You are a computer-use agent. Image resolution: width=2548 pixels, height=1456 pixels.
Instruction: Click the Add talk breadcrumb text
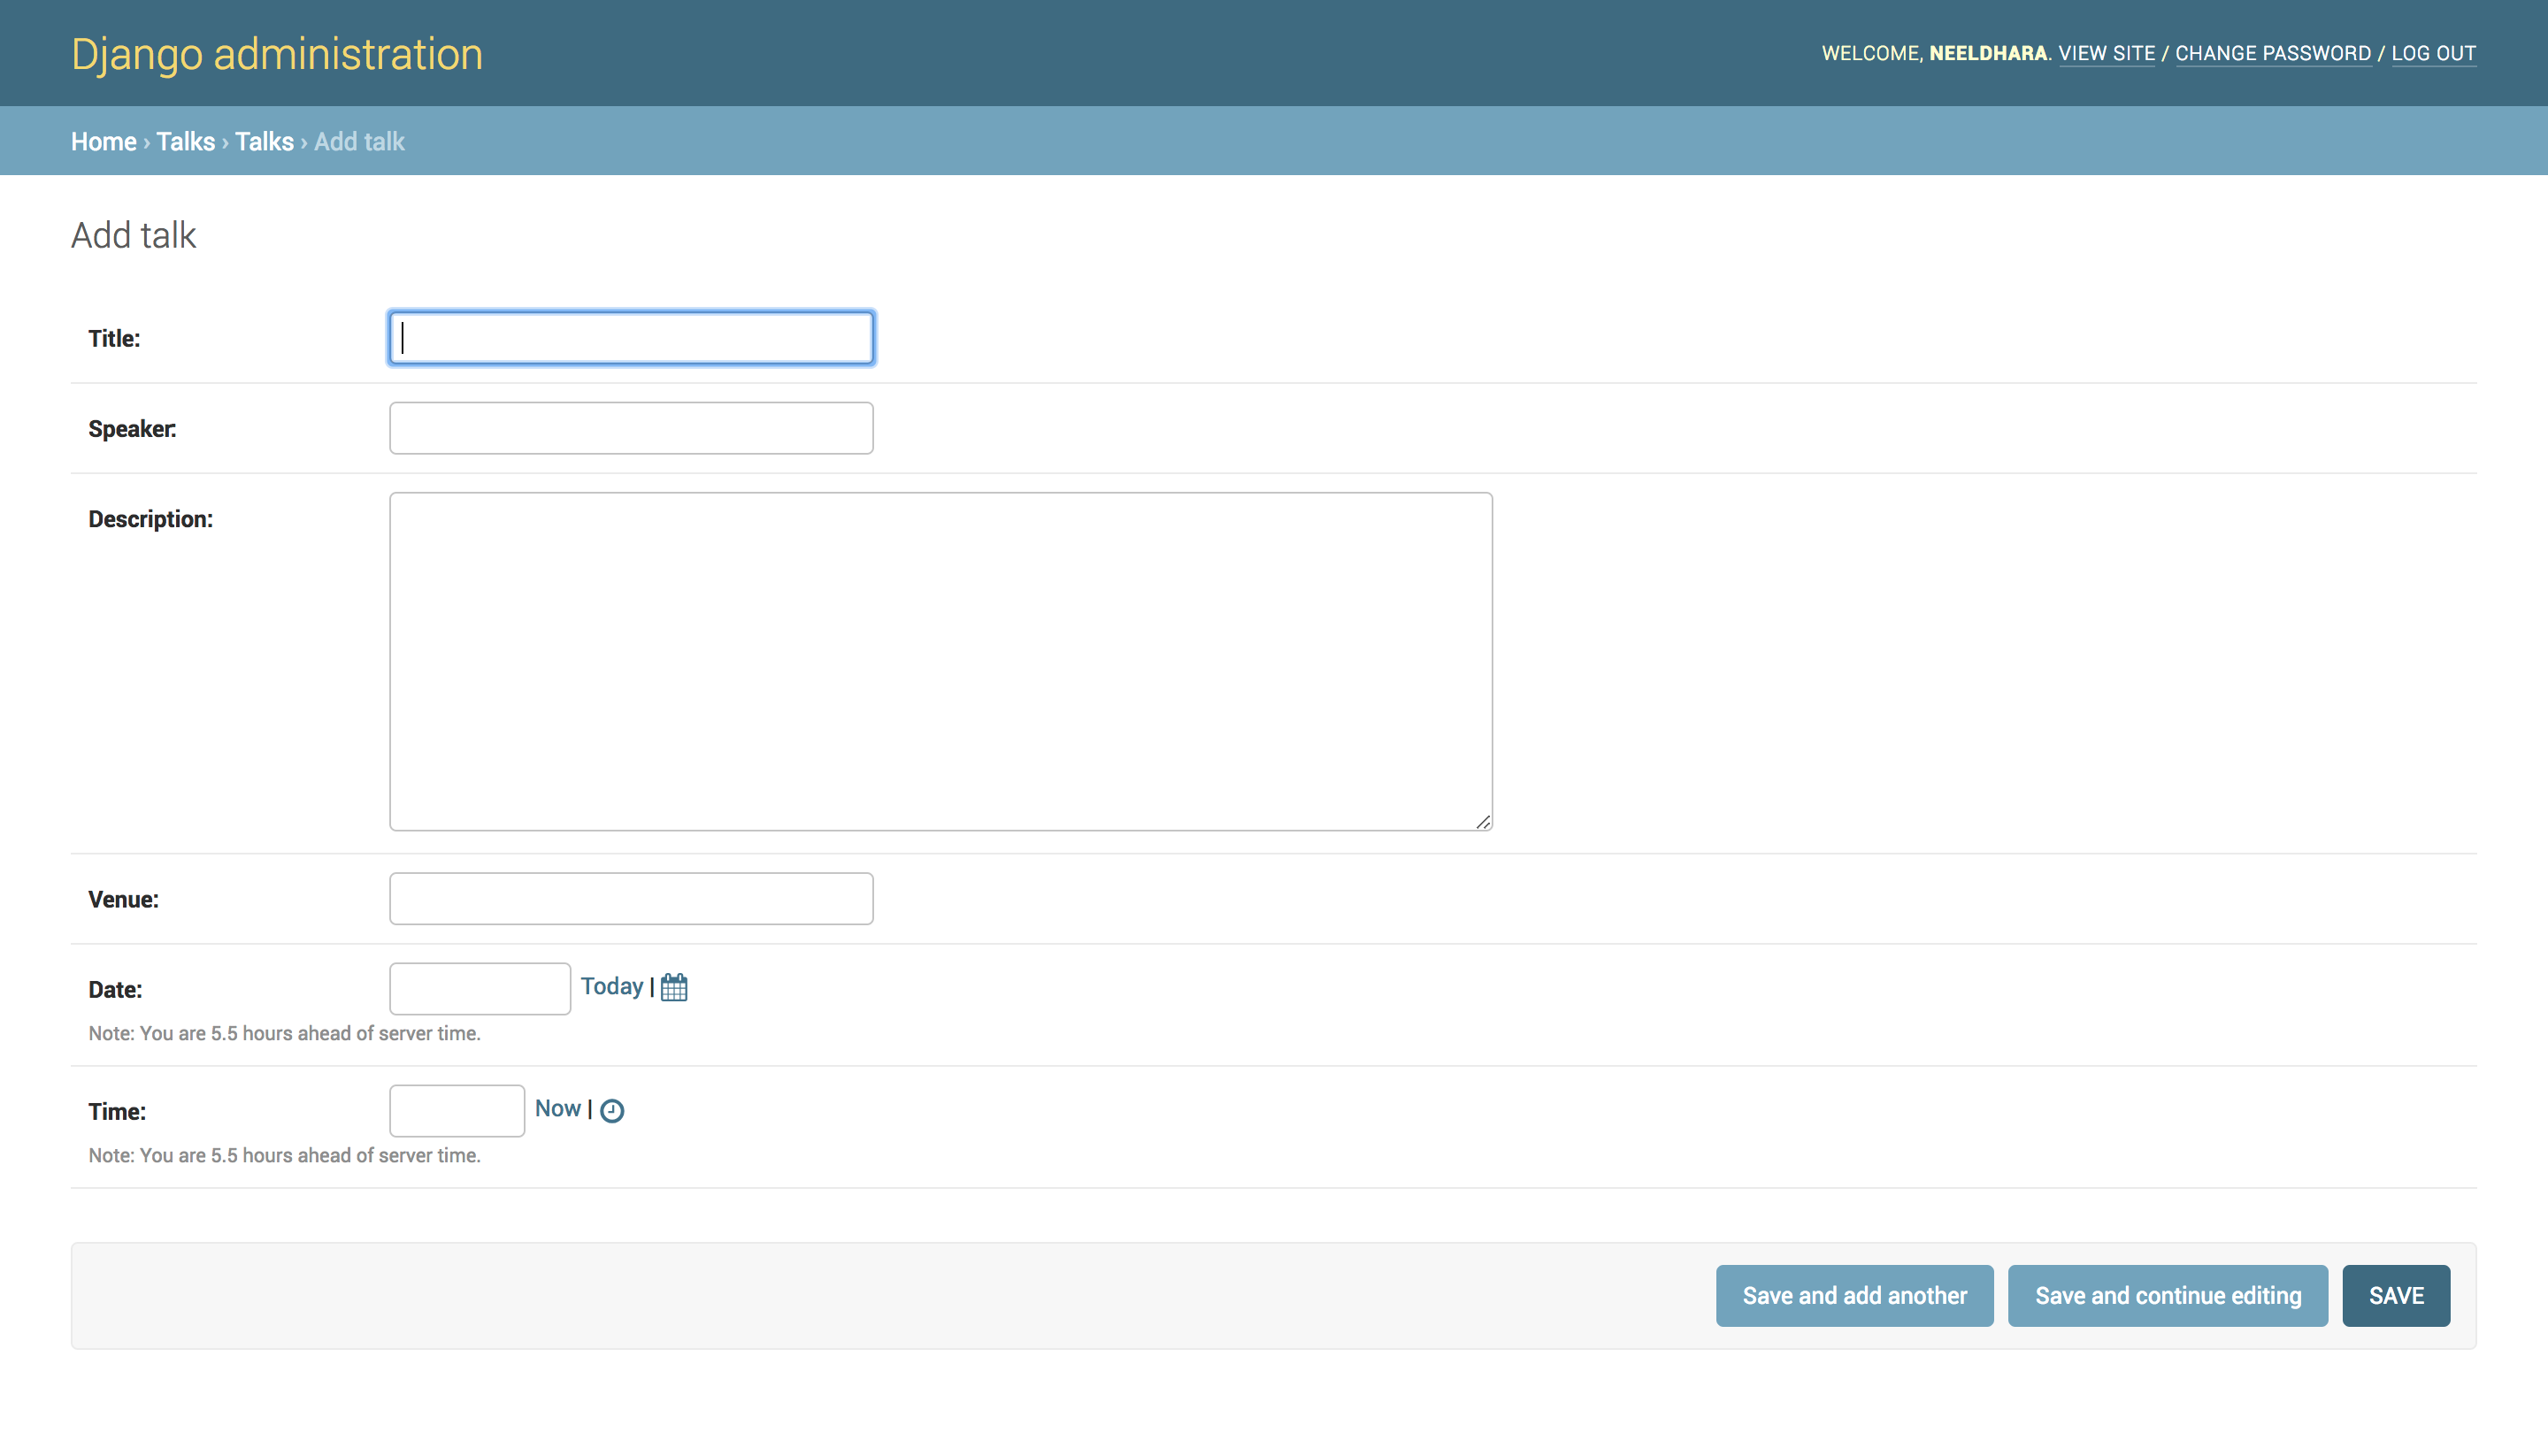click(x=360, y=141)
